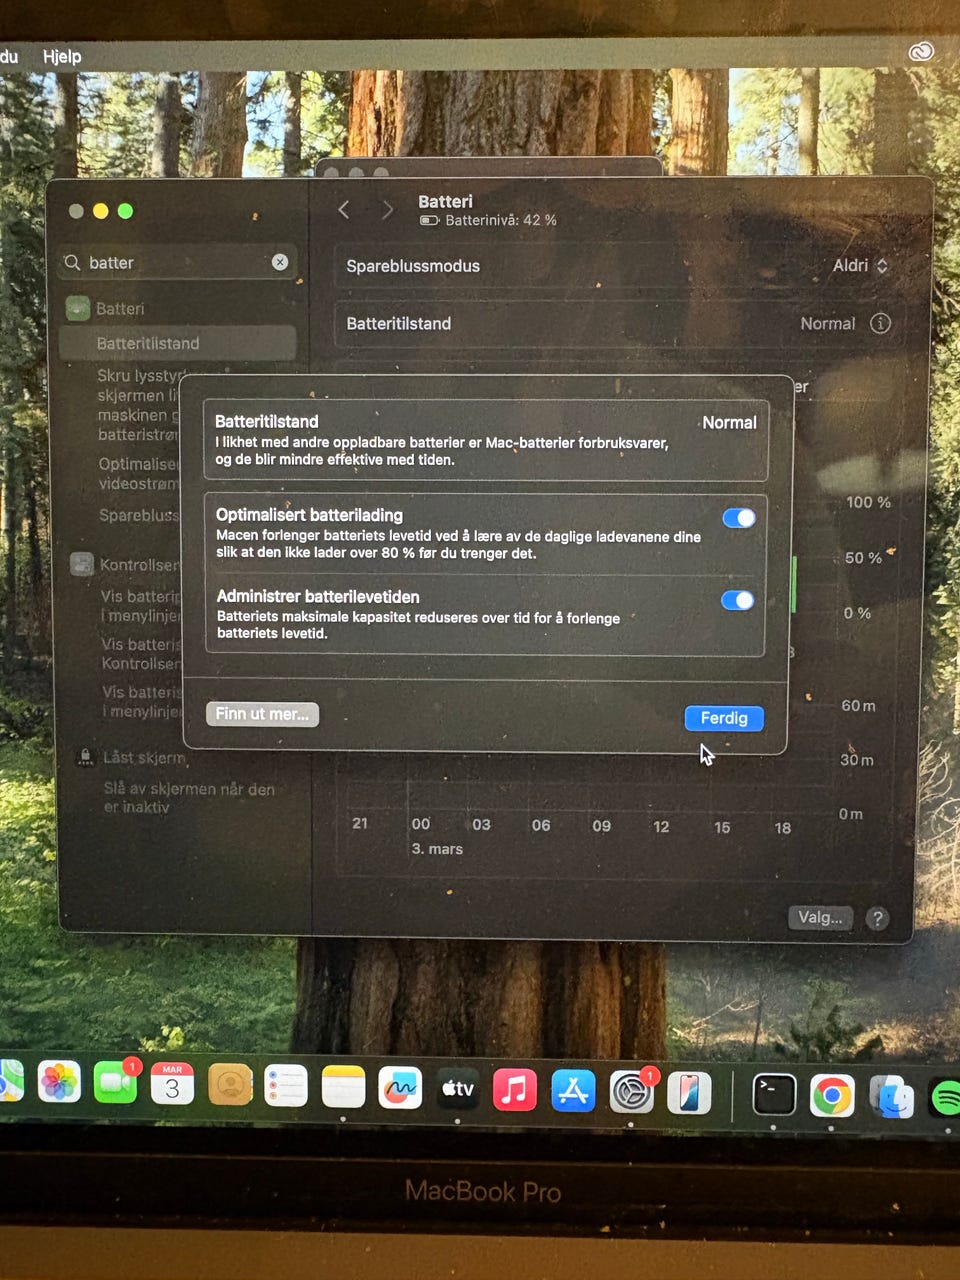Image resolution: width=960 pixels, height=1280 pixels.
Task: Open Spotify from the dock
Action: coord(946,1099)
